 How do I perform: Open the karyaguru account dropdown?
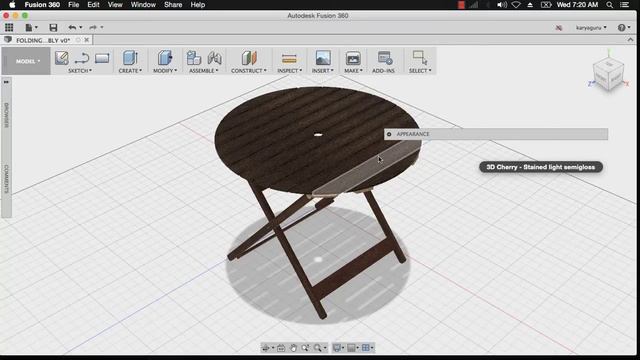point(591,28)
